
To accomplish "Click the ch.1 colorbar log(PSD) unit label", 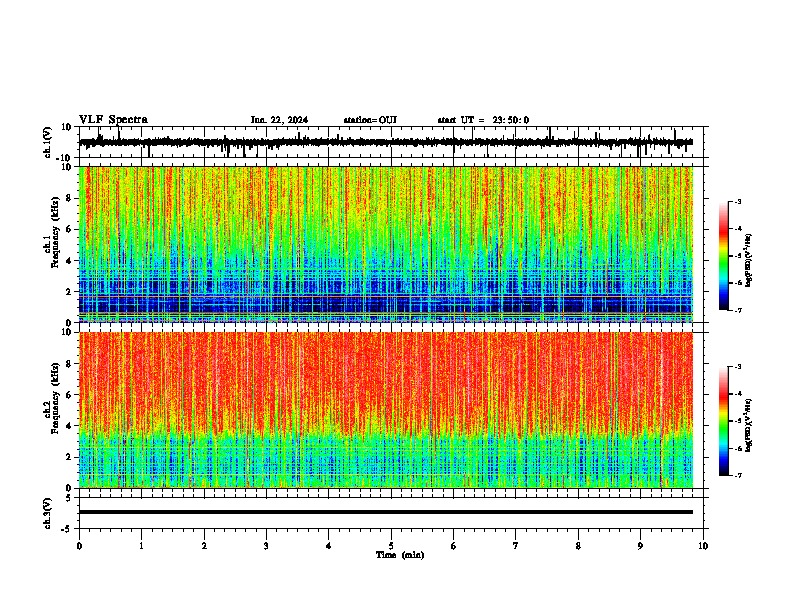I will 749,260.
